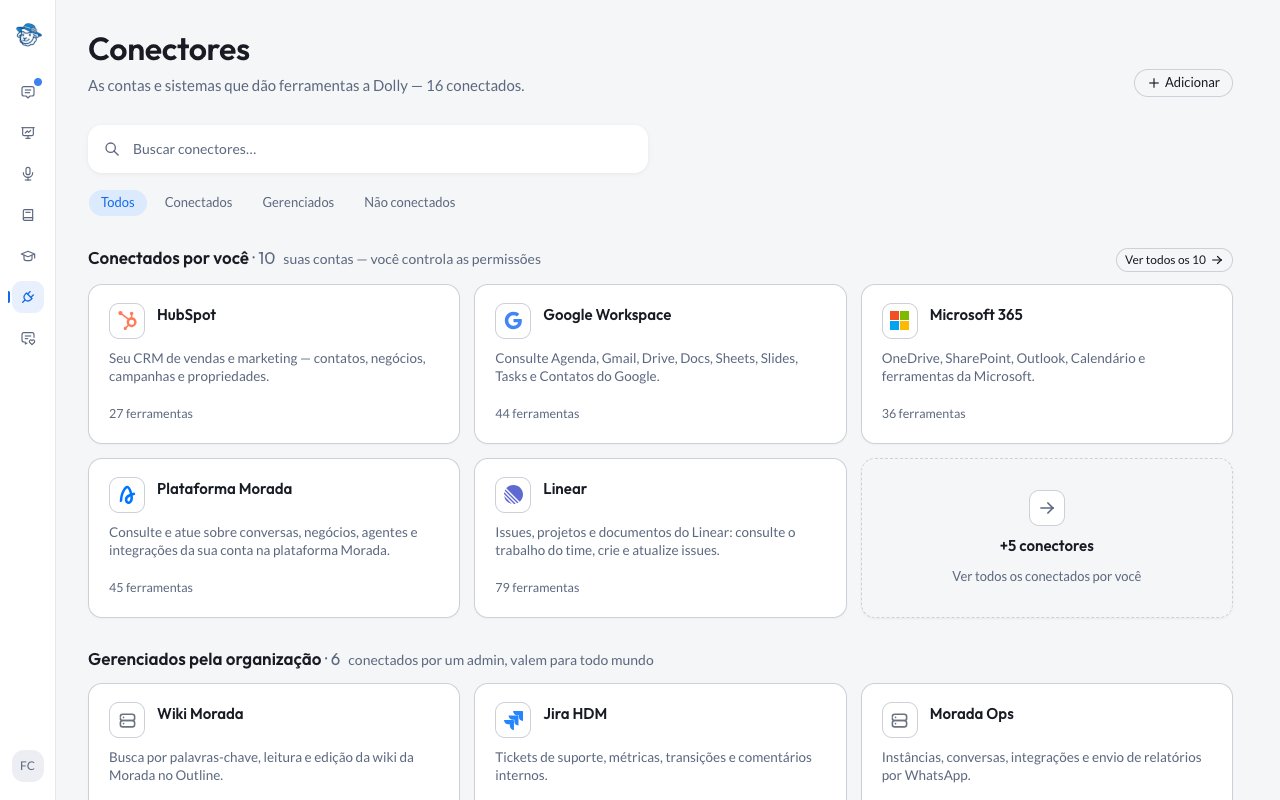Click the Morada Ops description "Instâncias, conversas"
The width and height of the screenshot is (1280, 800).
click(1042, 766)
